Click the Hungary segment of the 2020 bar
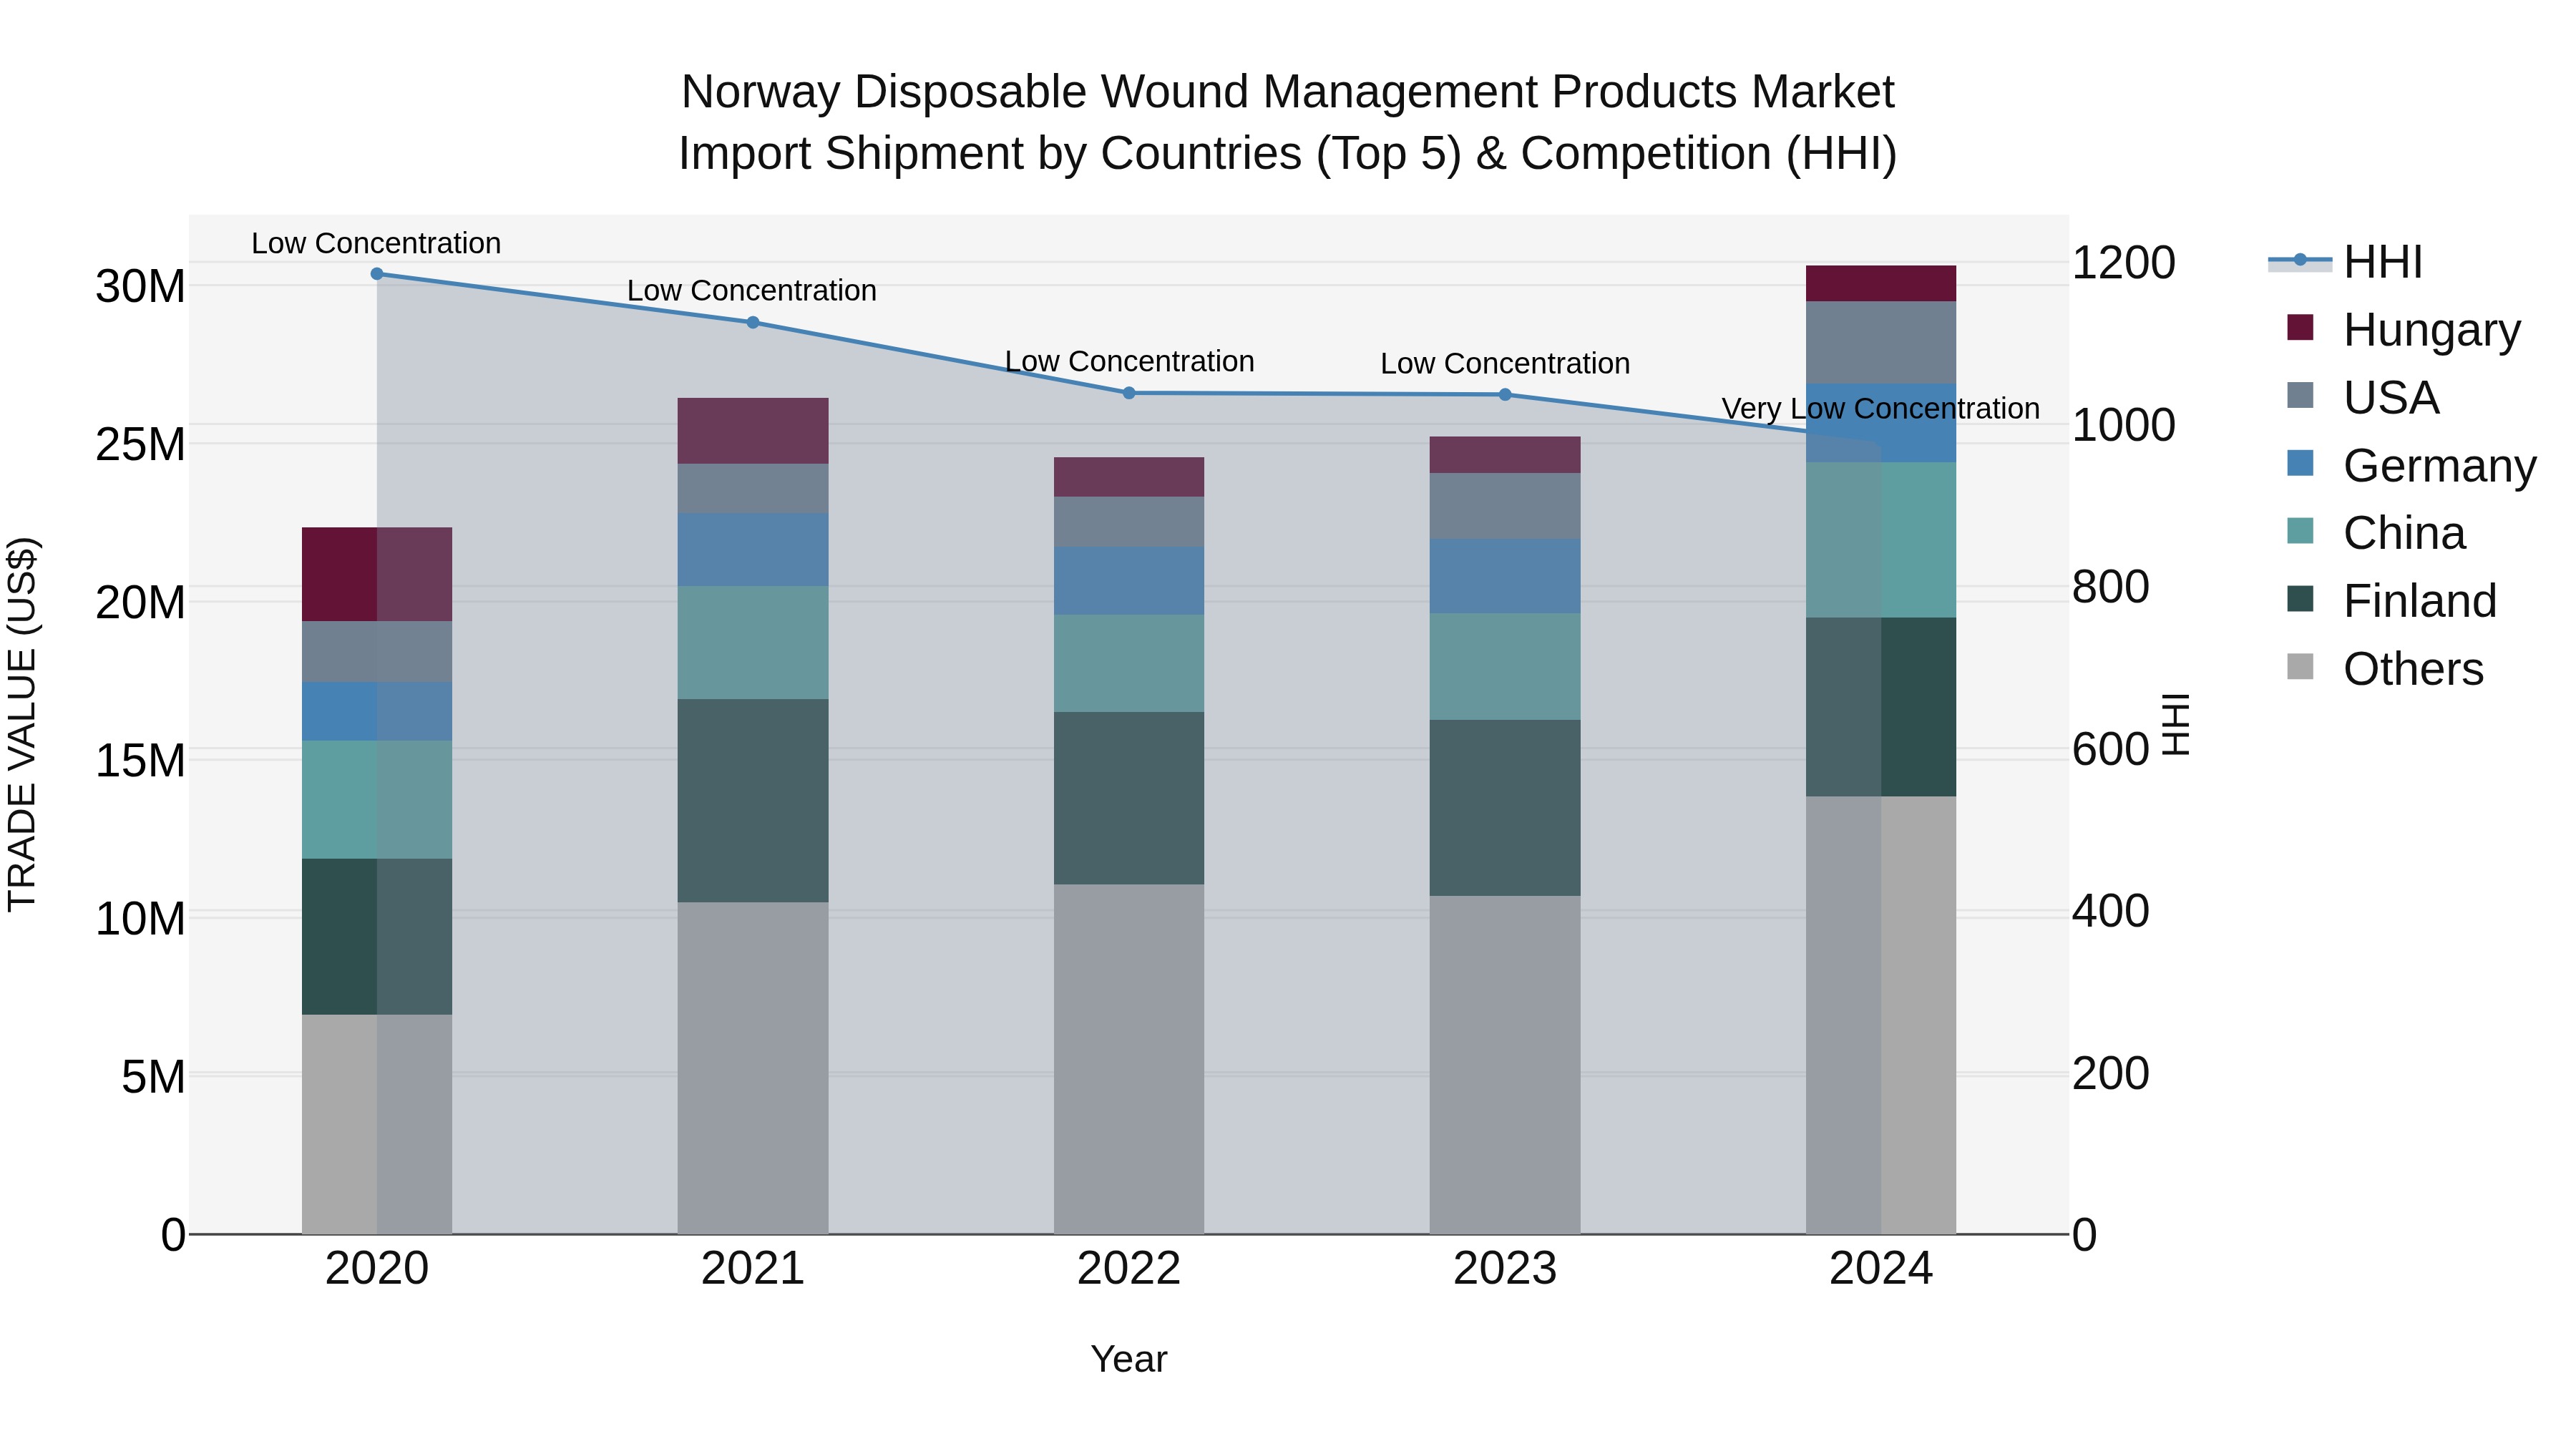 377,575
